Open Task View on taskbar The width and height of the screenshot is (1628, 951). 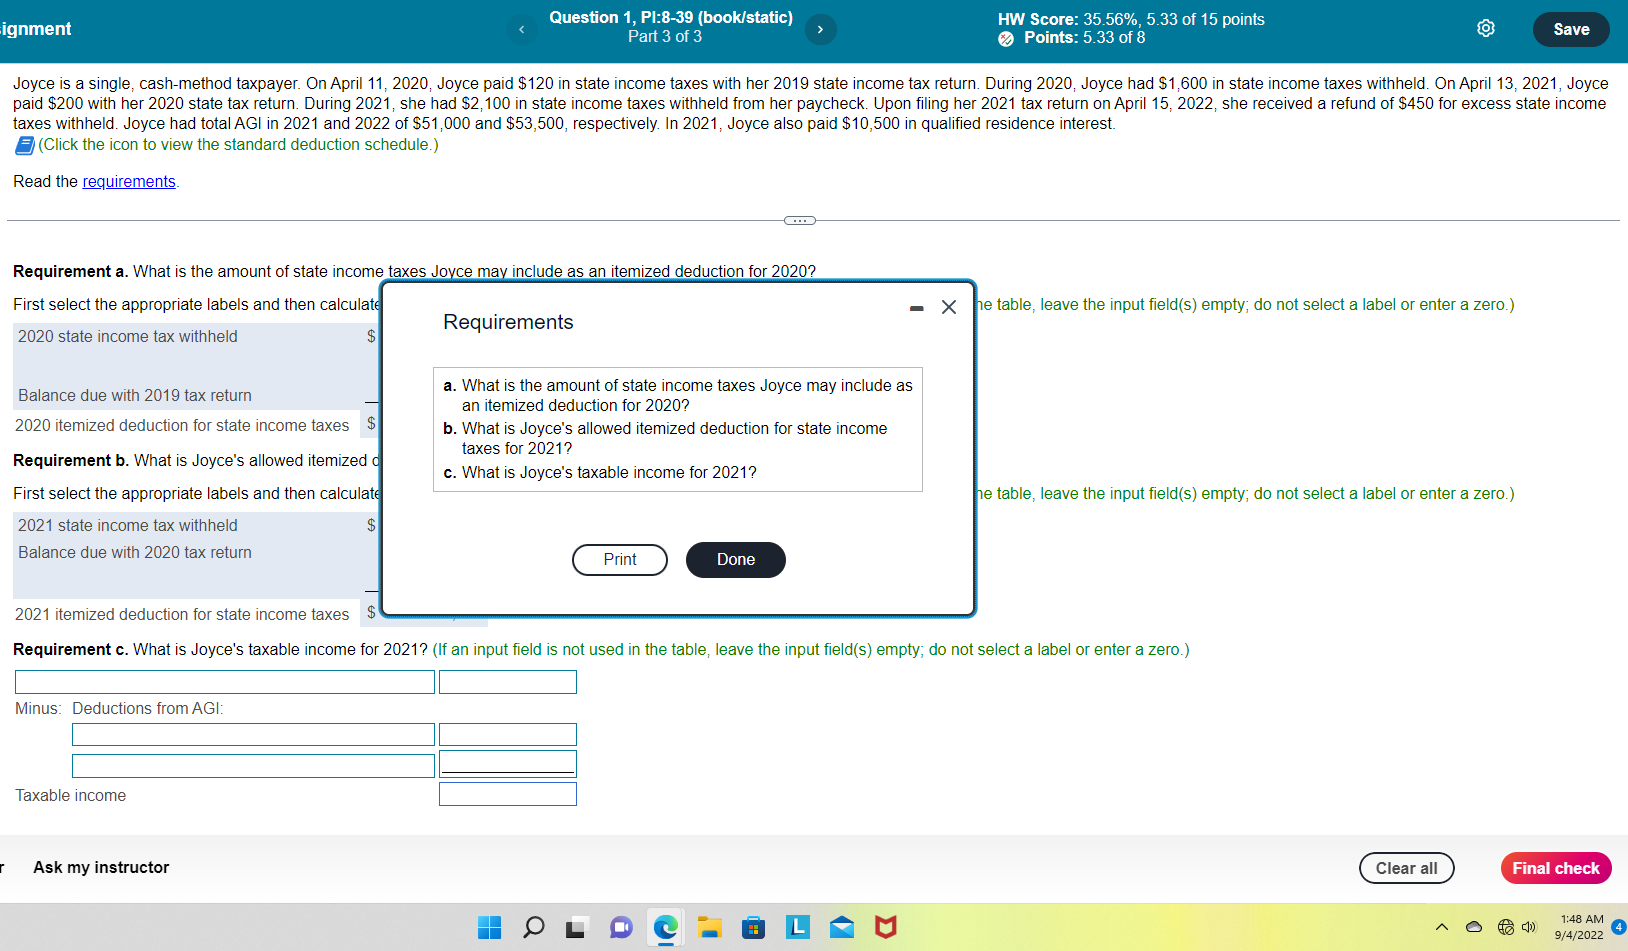(576, 928)
